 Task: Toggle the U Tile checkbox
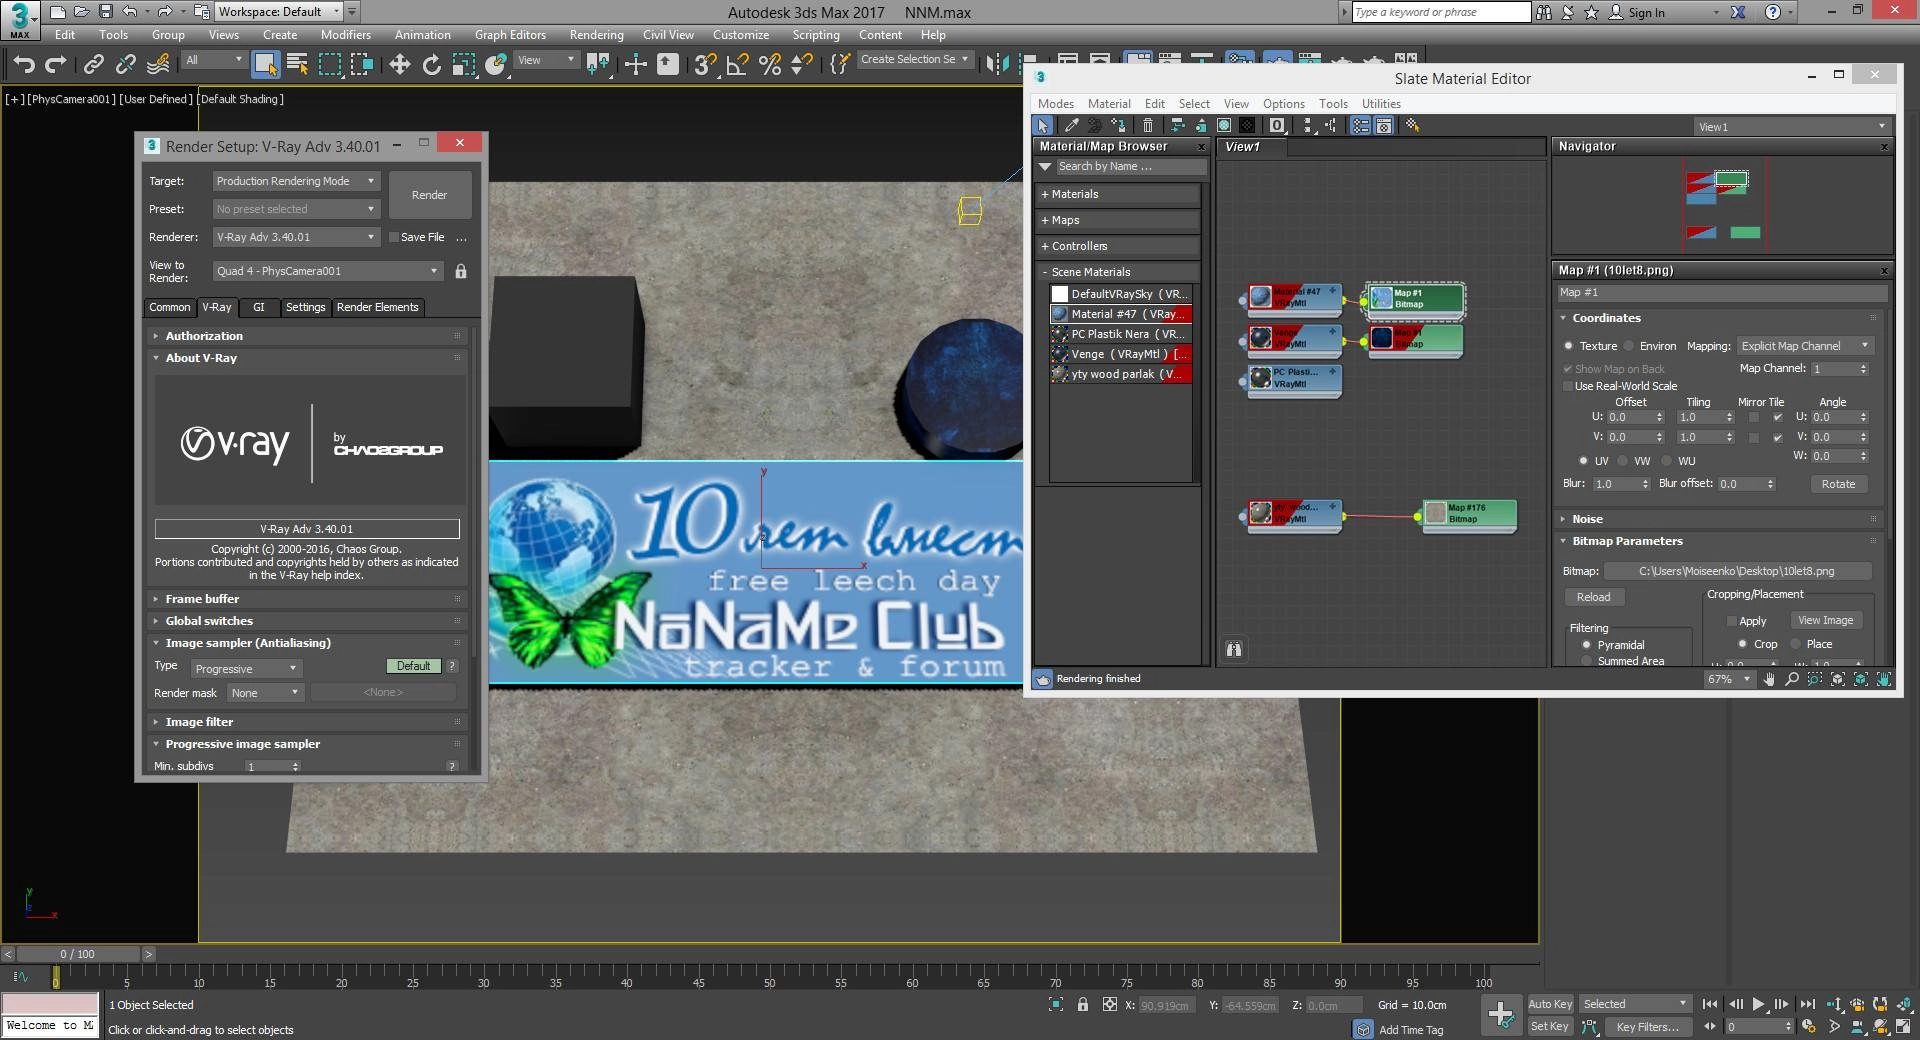[1777, 417]
